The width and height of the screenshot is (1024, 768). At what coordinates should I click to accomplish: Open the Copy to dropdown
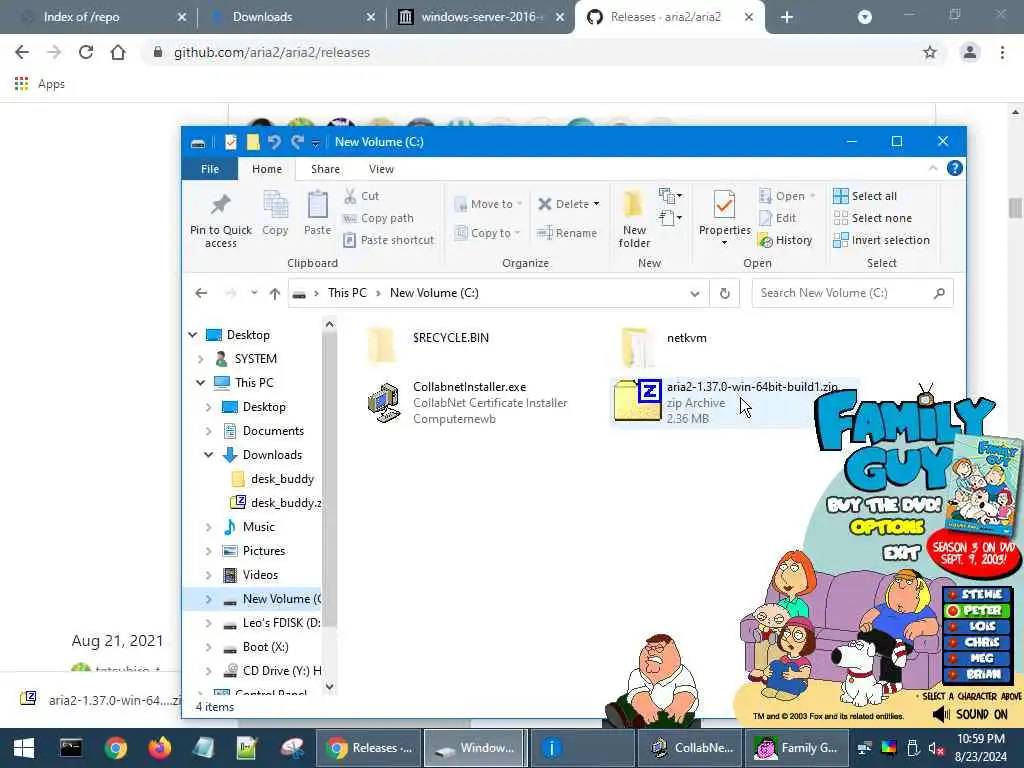[488, 232]
